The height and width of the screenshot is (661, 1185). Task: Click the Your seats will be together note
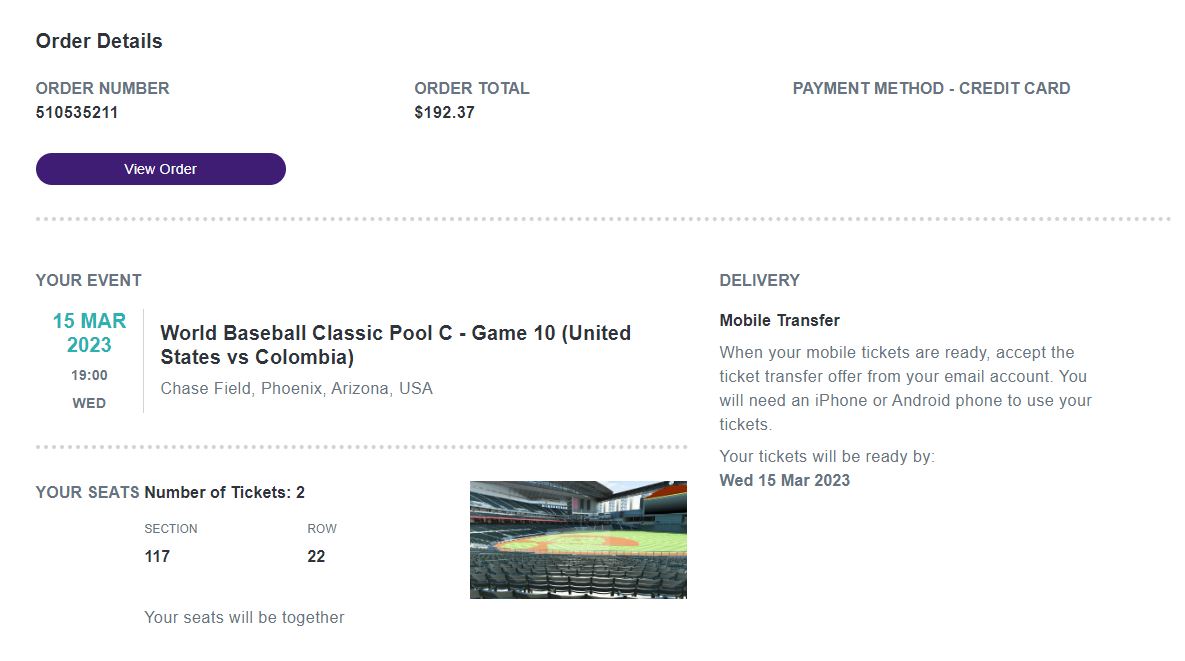pos(244,617)
